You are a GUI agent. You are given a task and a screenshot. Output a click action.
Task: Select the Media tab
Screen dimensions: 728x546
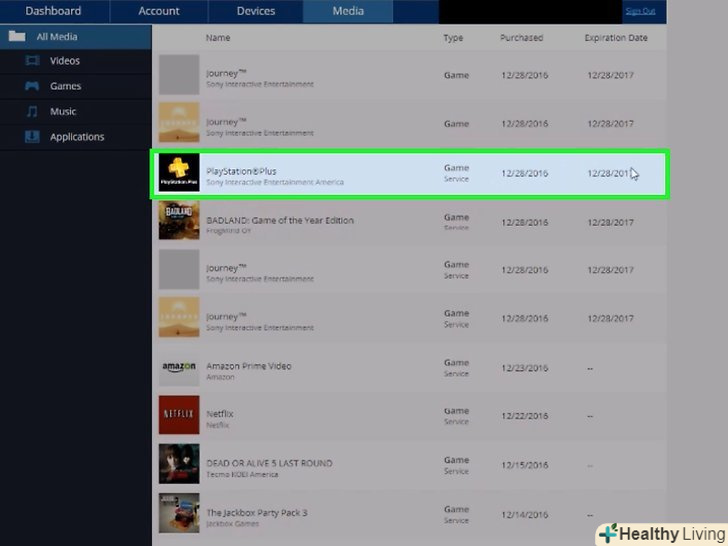coord(348,11)
